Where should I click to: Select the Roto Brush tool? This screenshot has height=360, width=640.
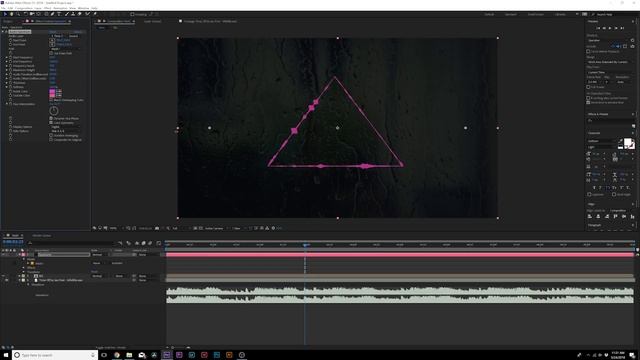pos(87,14)
